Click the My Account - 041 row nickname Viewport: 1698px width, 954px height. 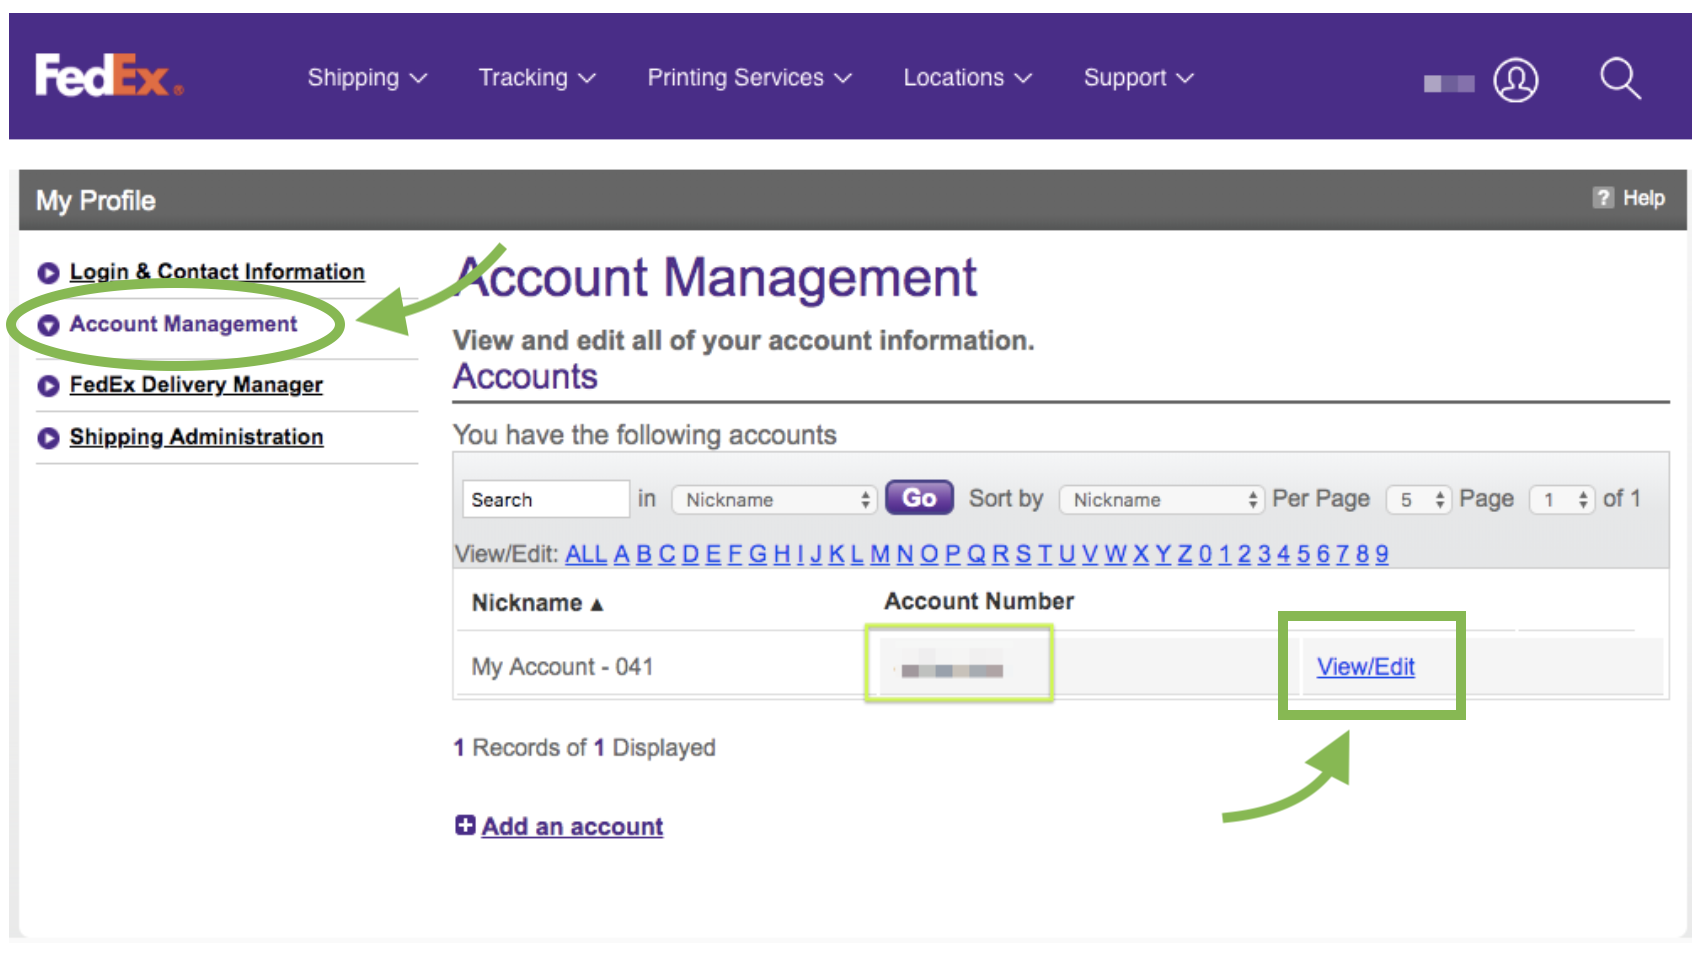point(562,666)
